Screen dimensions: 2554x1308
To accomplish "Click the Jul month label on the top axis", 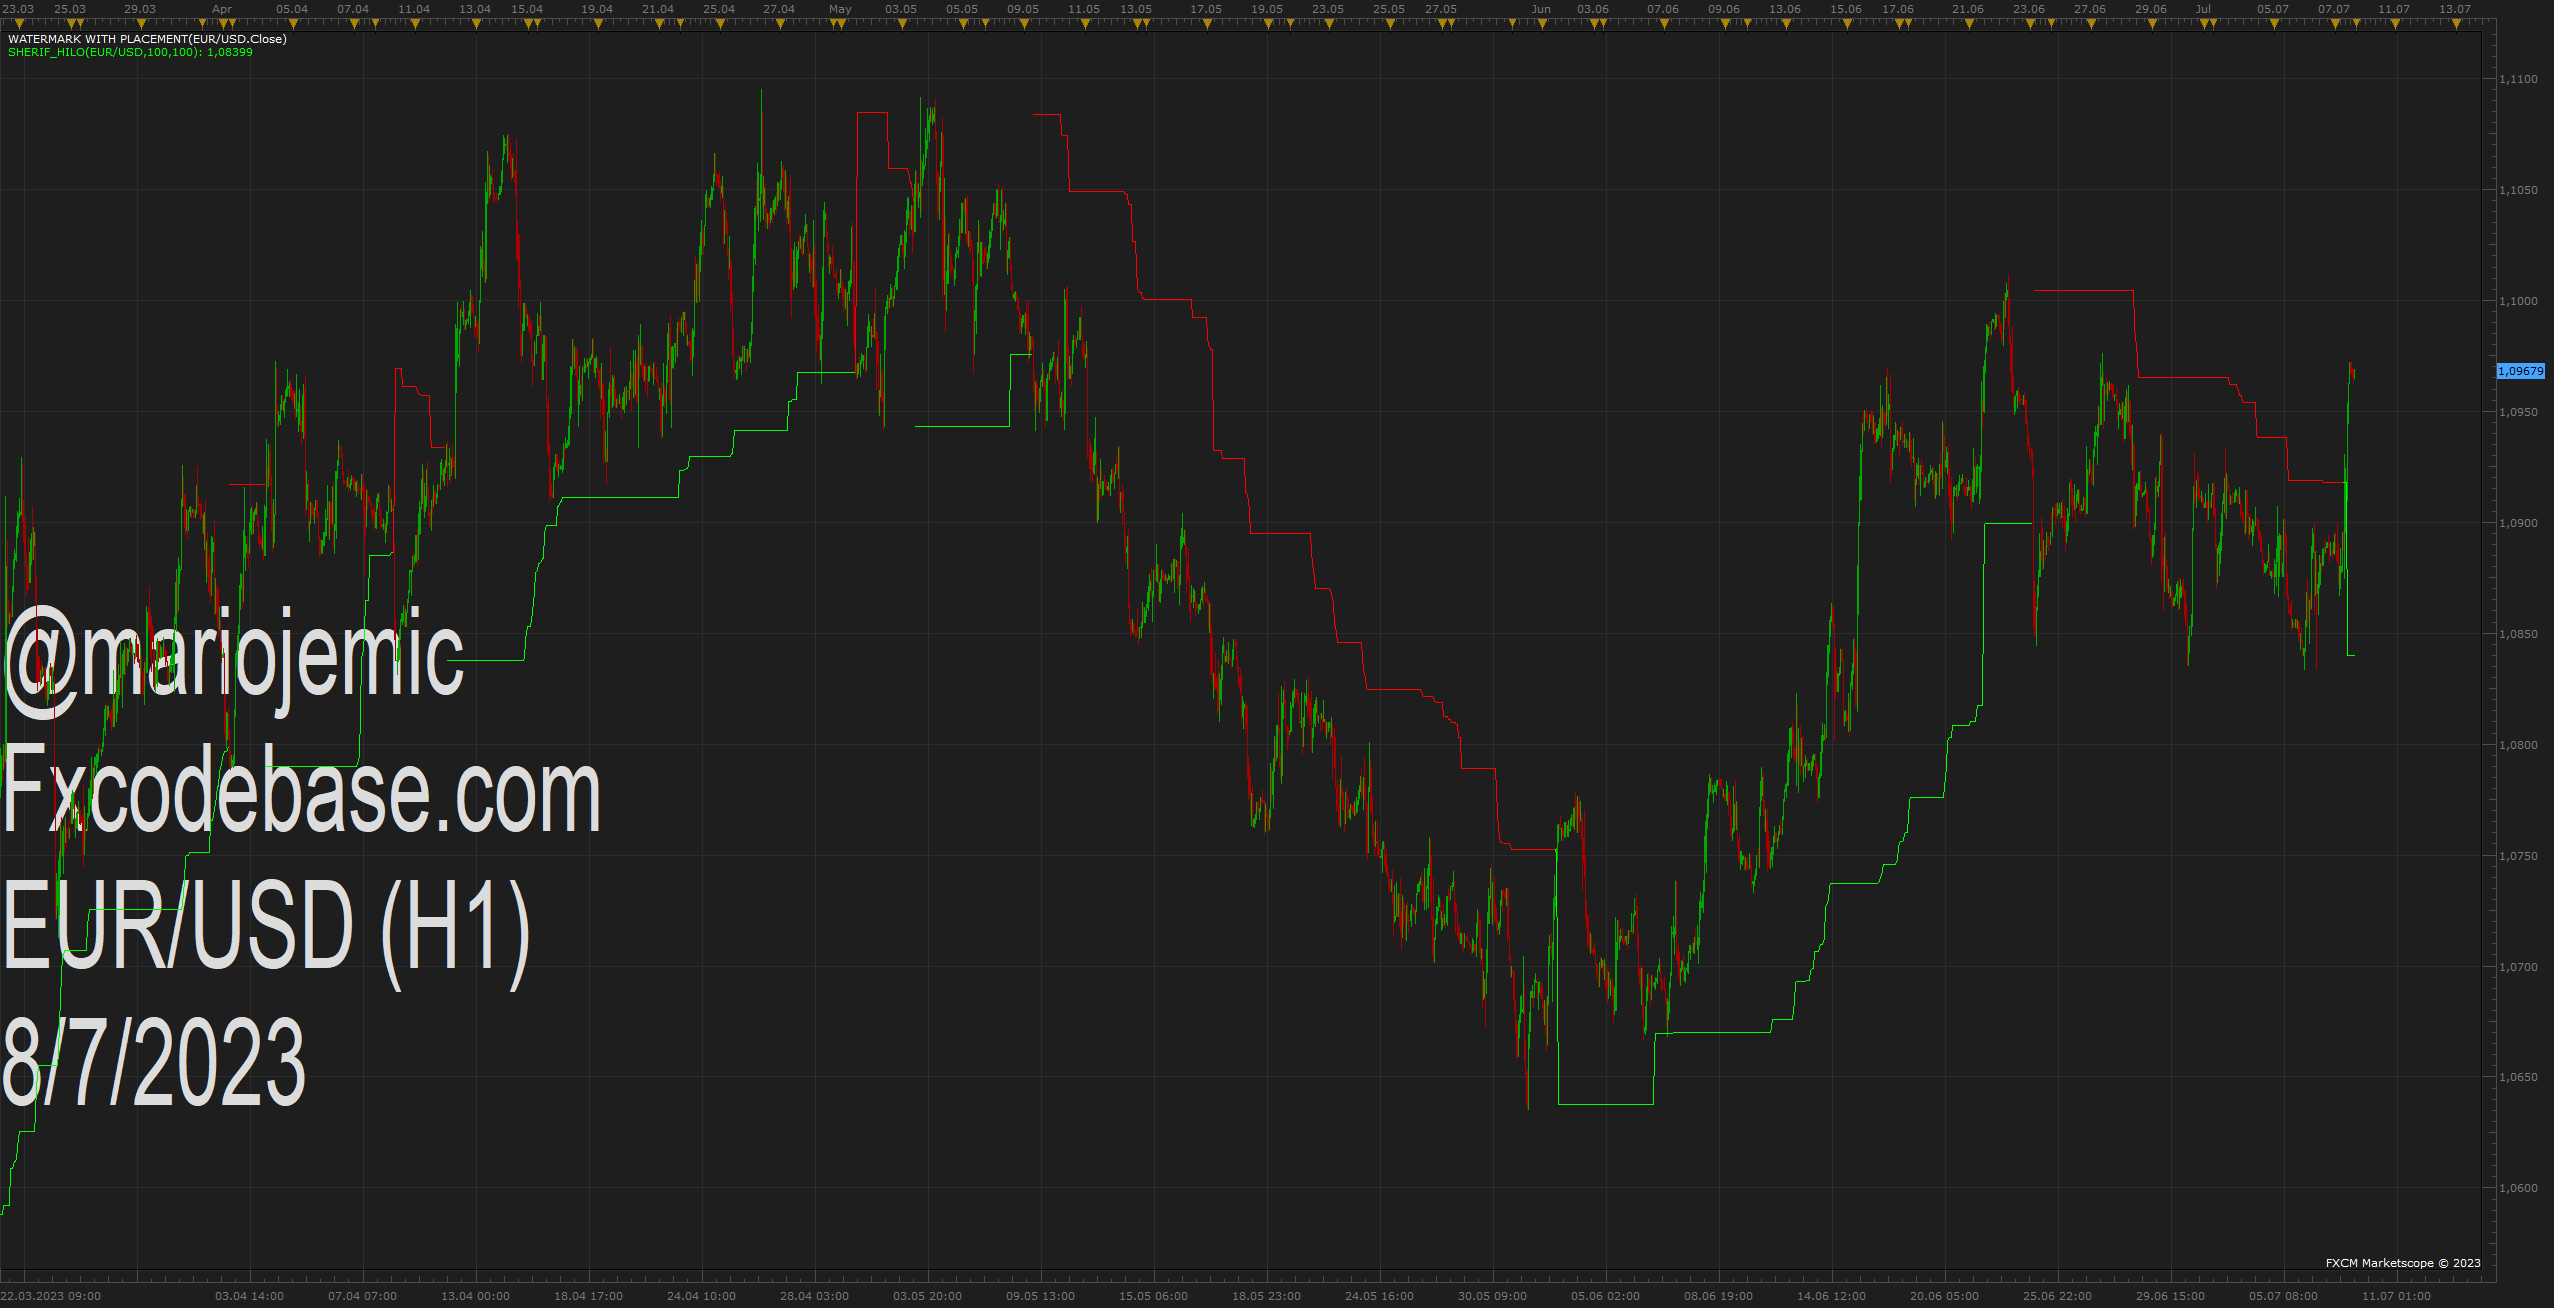I will point(2202,9).
